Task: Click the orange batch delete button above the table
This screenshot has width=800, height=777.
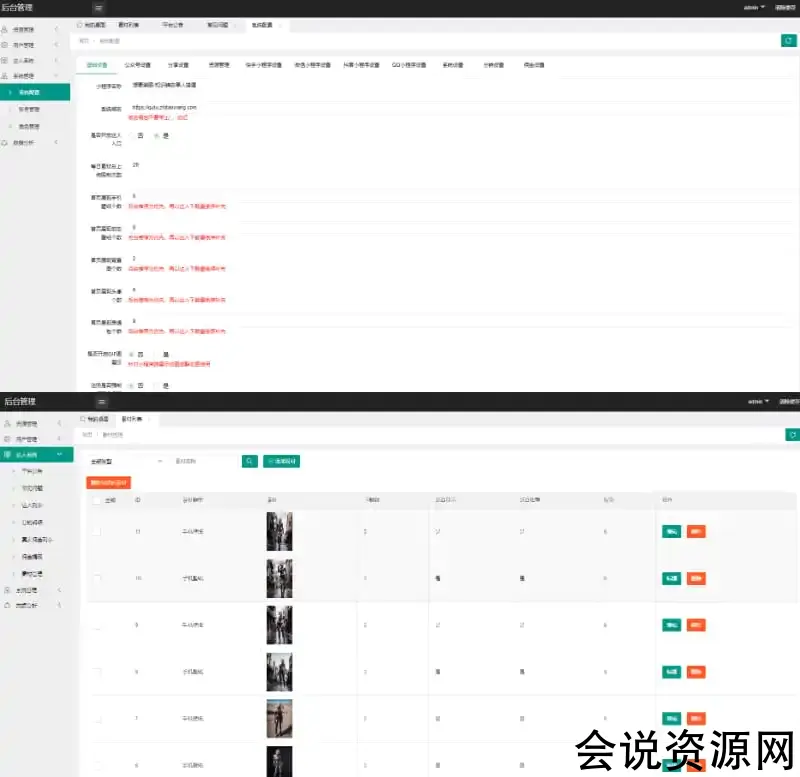Action: pyautogui.click(x=108, y=482)
